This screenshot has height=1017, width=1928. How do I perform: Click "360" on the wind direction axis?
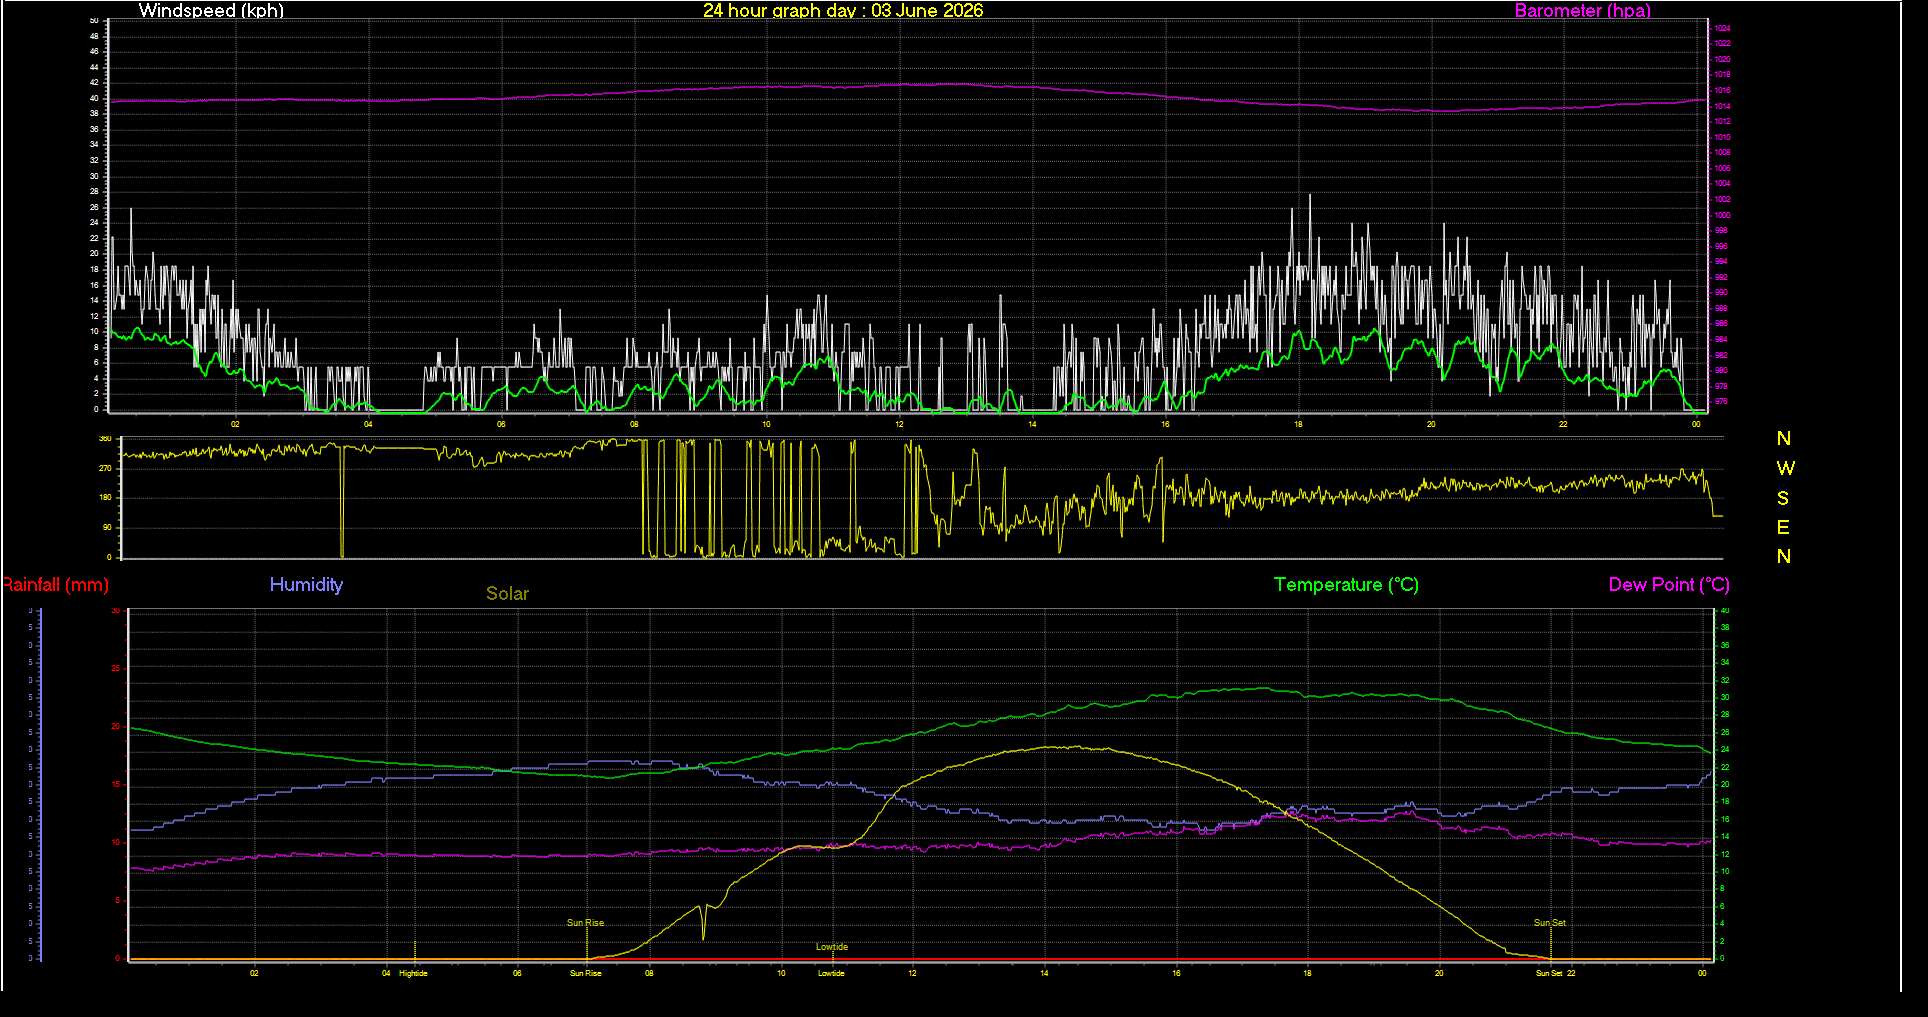tap(105, 439)
